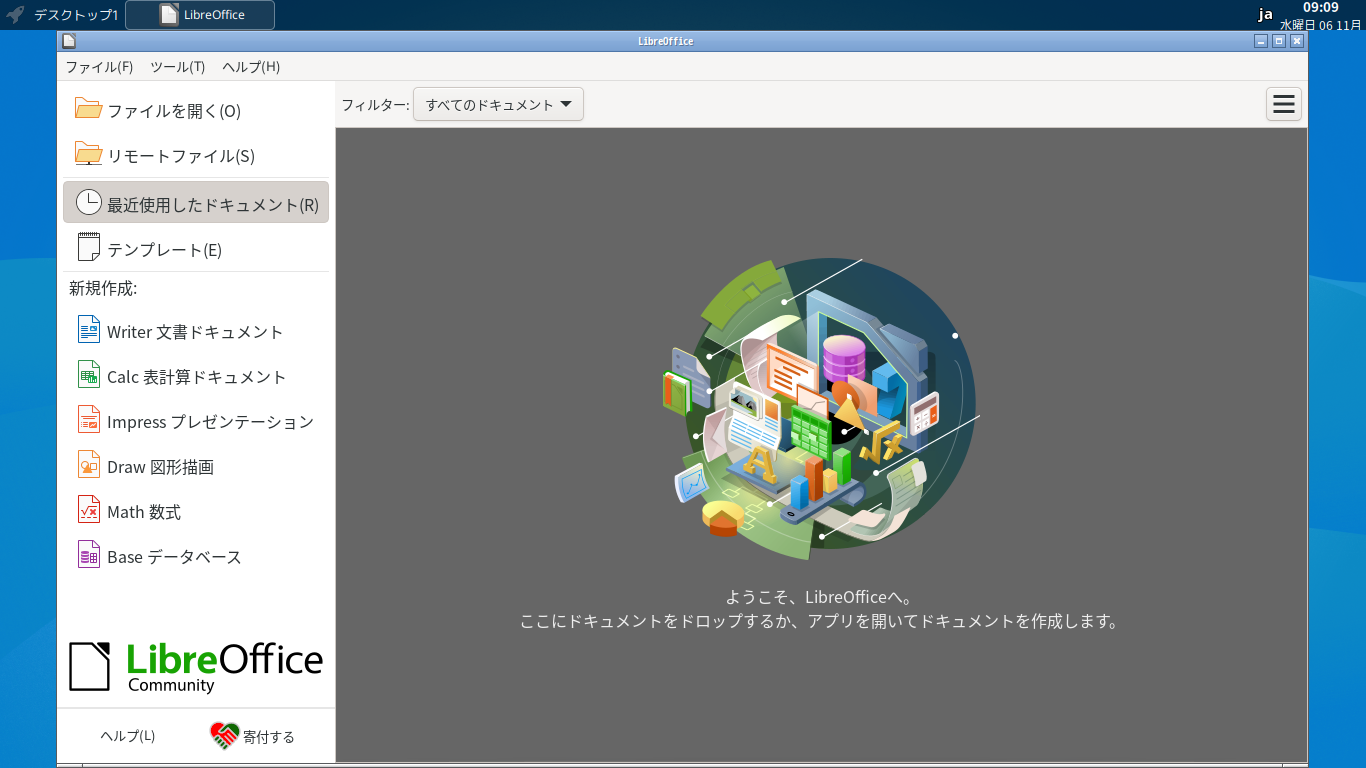Click the Base database icon
Viewport: 1366px width, 768px height.
coord(89,554)
